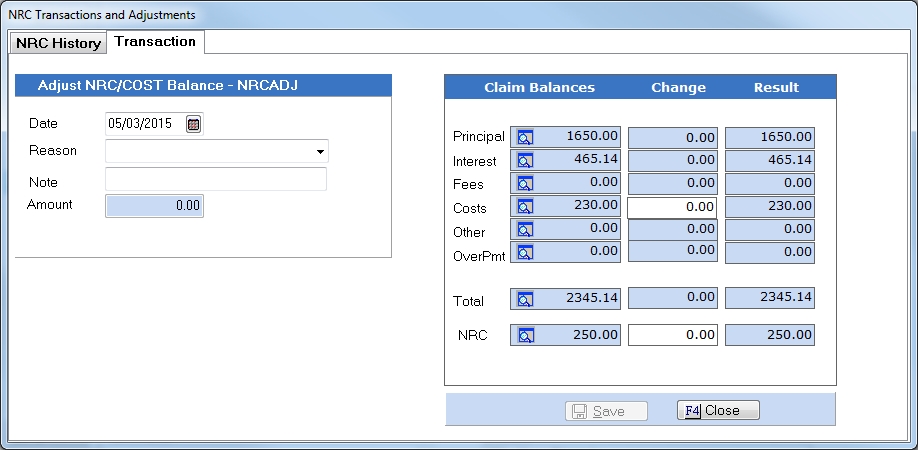Click the Amount input field
The image size is (918, 450).
[155, 205]
